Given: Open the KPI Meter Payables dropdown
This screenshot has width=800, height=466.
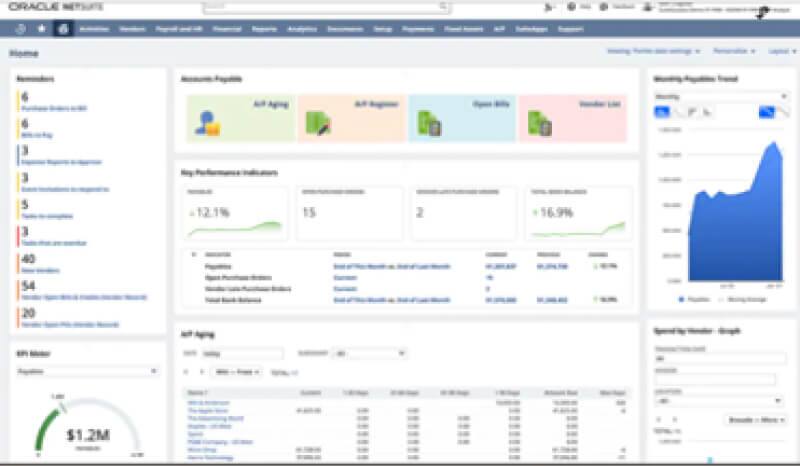Looking at the screenshot, I should [87, 371].
